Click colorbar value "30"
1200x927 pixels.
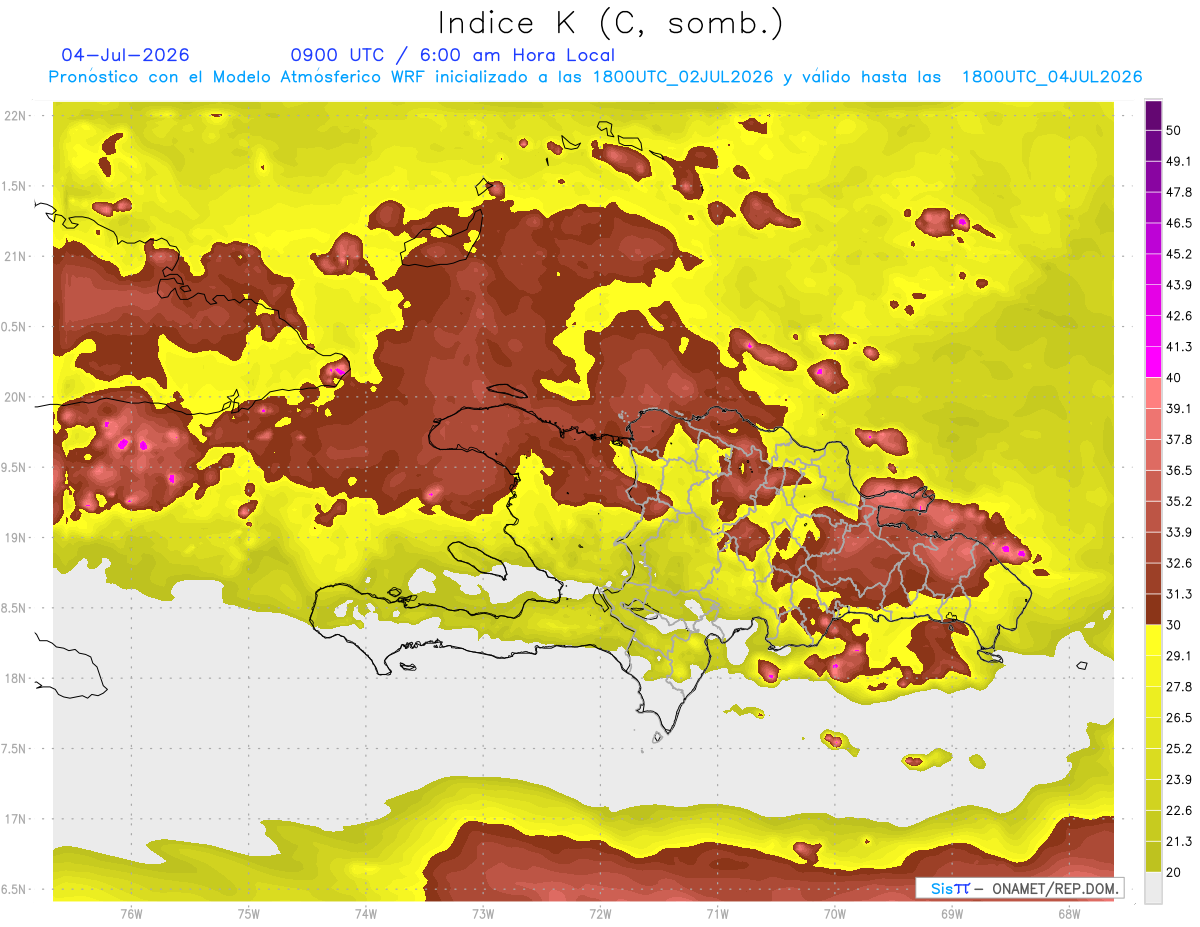coord(1174,625)
